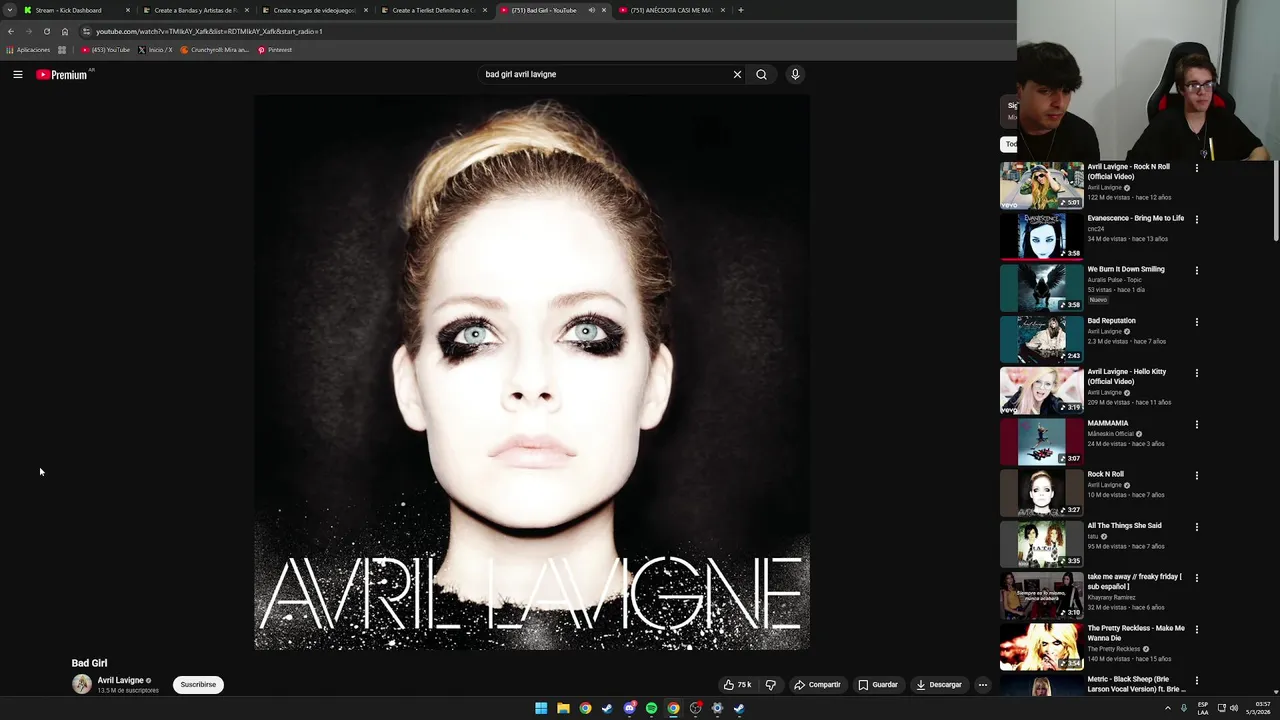Open Discord from the taskbar
The image size is (1280, 720).
[x=629, y=708]
